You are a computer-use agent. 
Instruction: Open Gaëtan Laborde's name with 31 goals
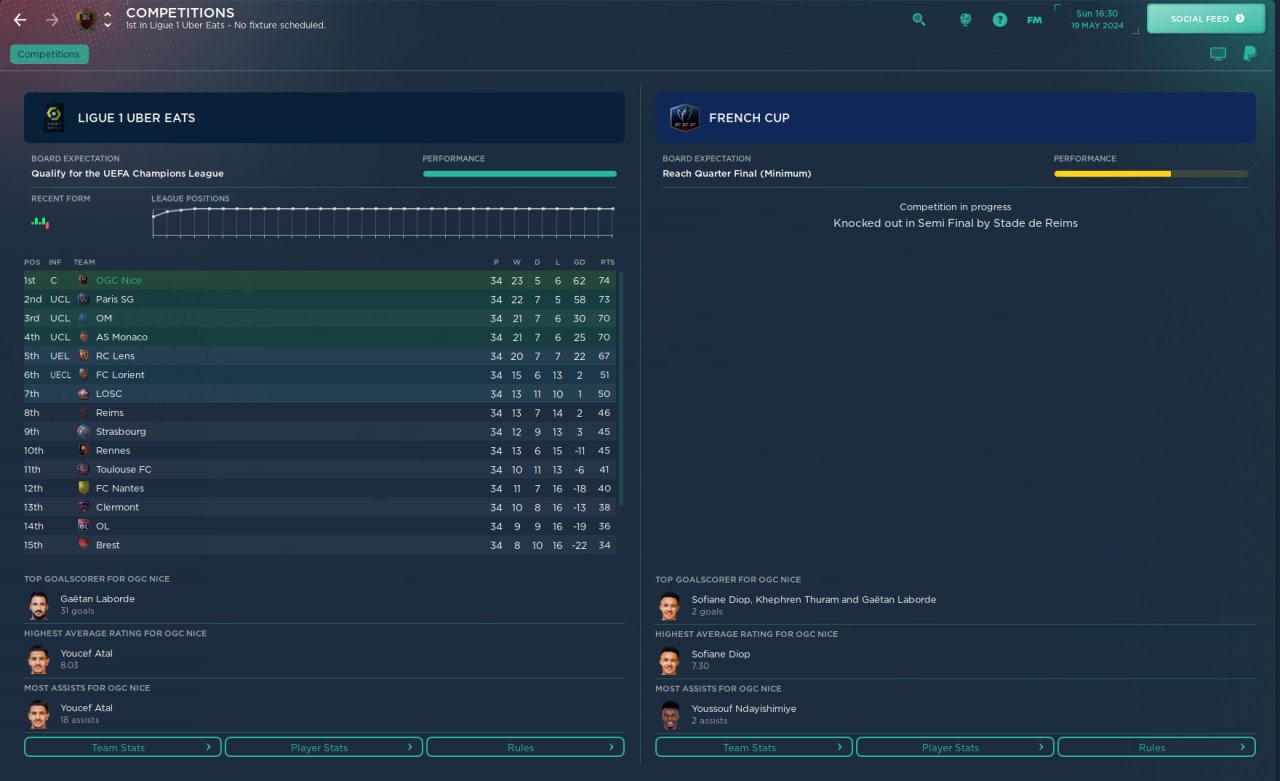(97, 599)
